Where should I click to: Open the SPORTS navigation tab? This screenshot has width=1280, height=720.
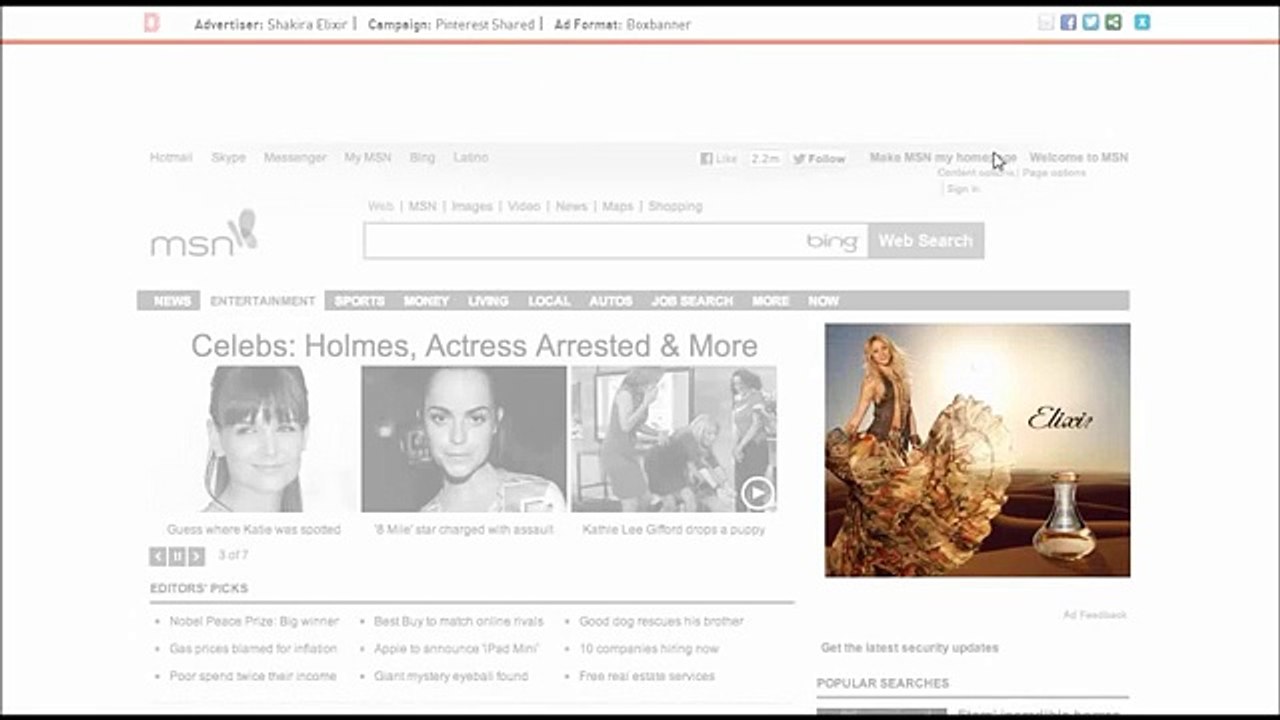coord(360,301)
